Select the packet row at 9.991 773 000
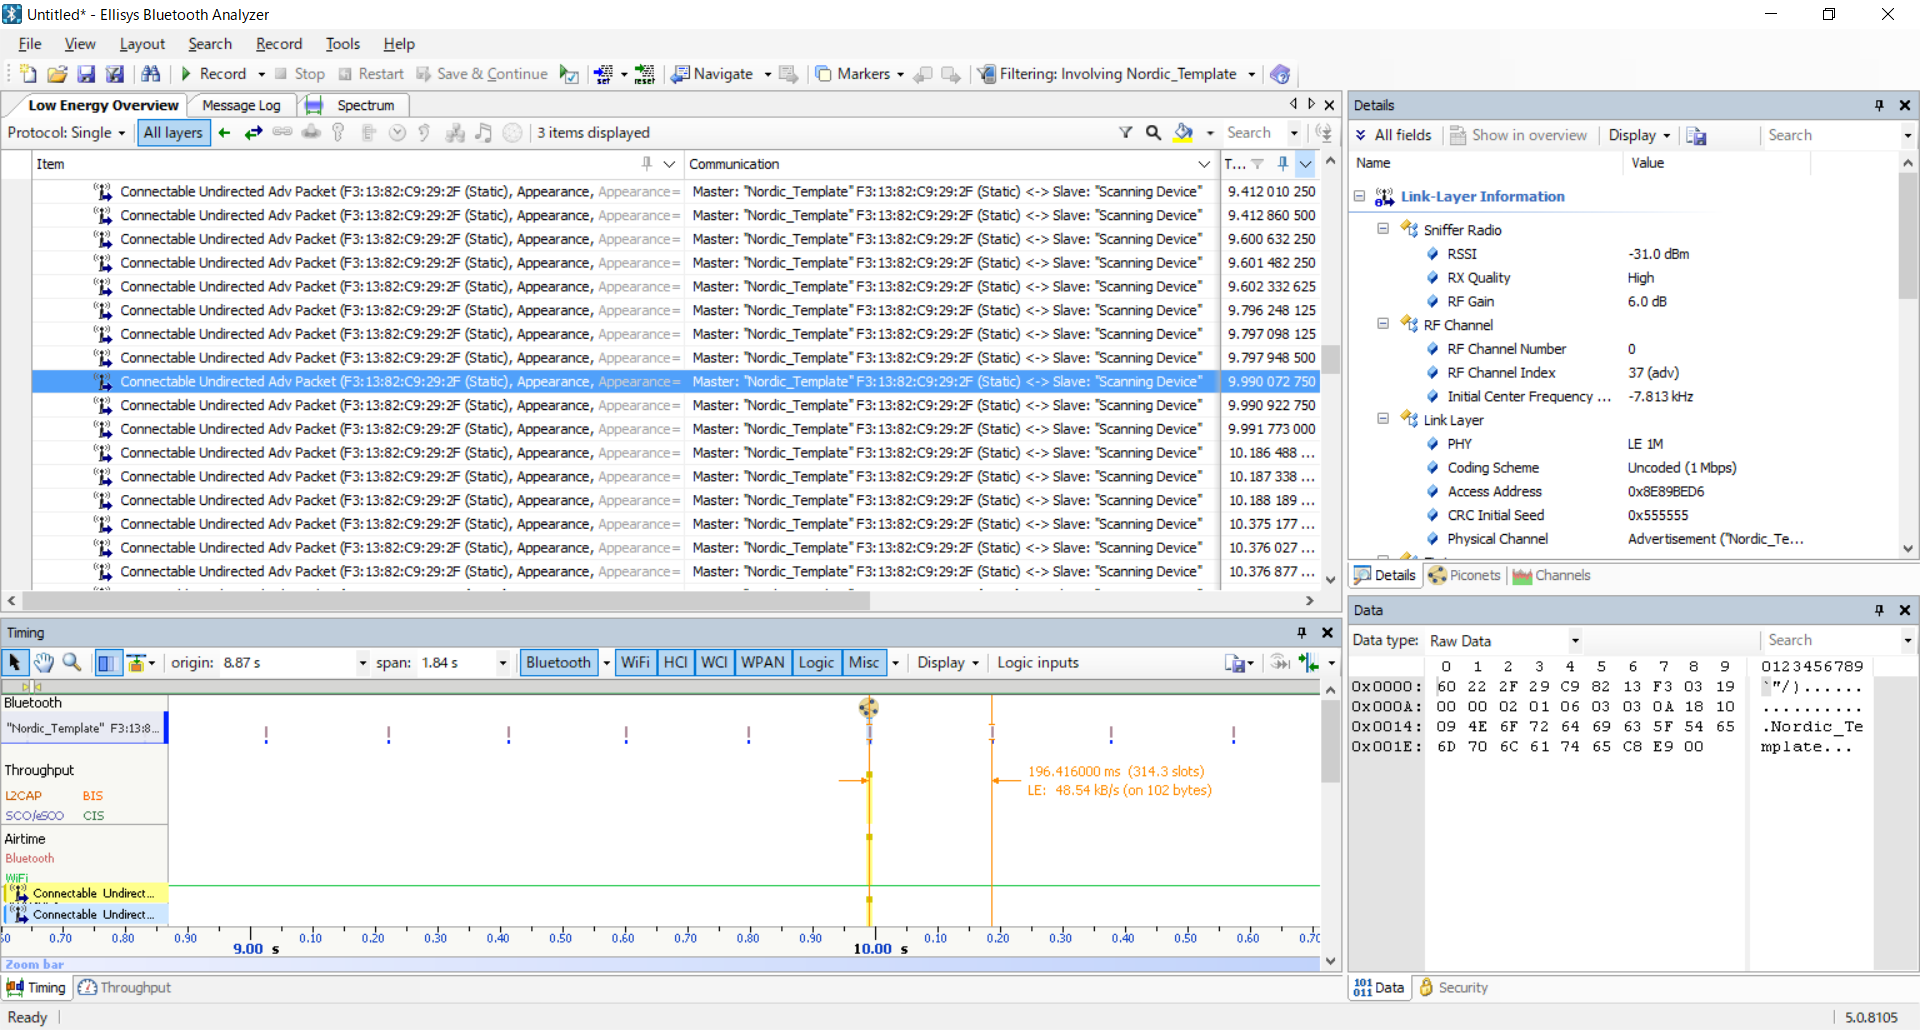Screen dimensions: 1920x1030 tap(675, 429)
